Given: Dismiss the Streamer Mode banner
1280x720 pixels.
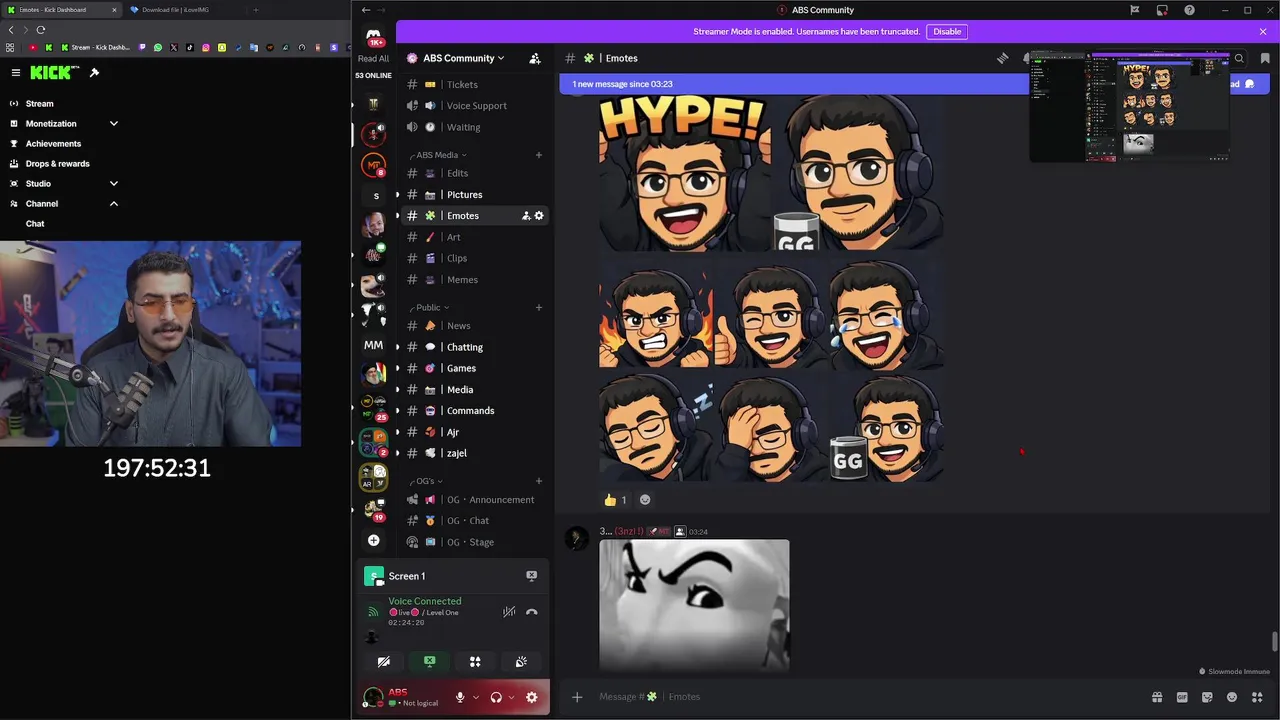Looking at the screenshot, I should point(1263,31).
